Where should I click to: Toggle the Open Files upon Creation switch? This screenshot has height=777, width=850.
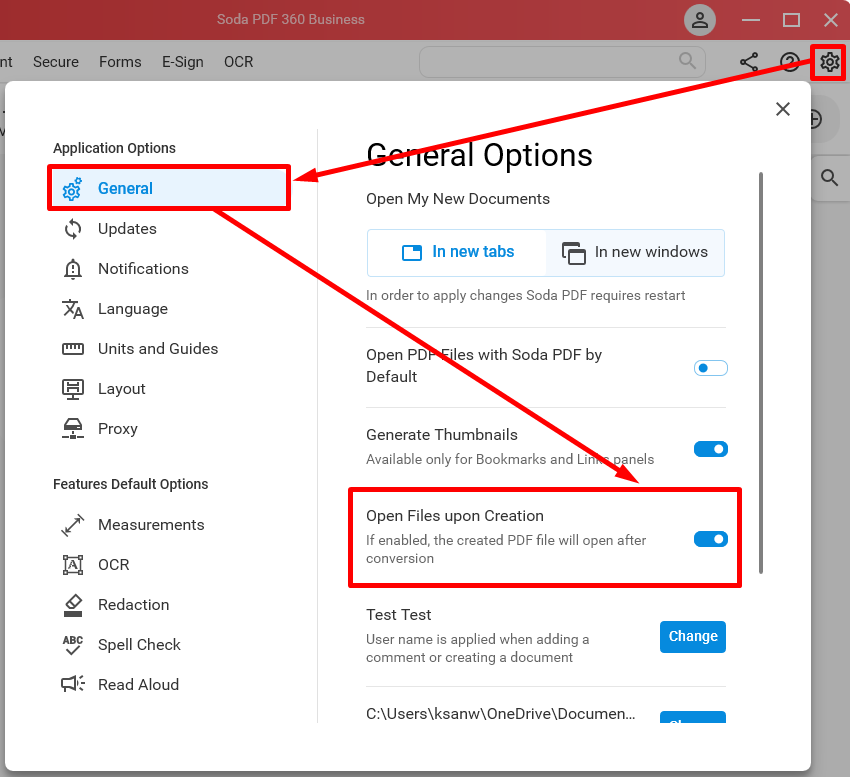click(710, 539)
